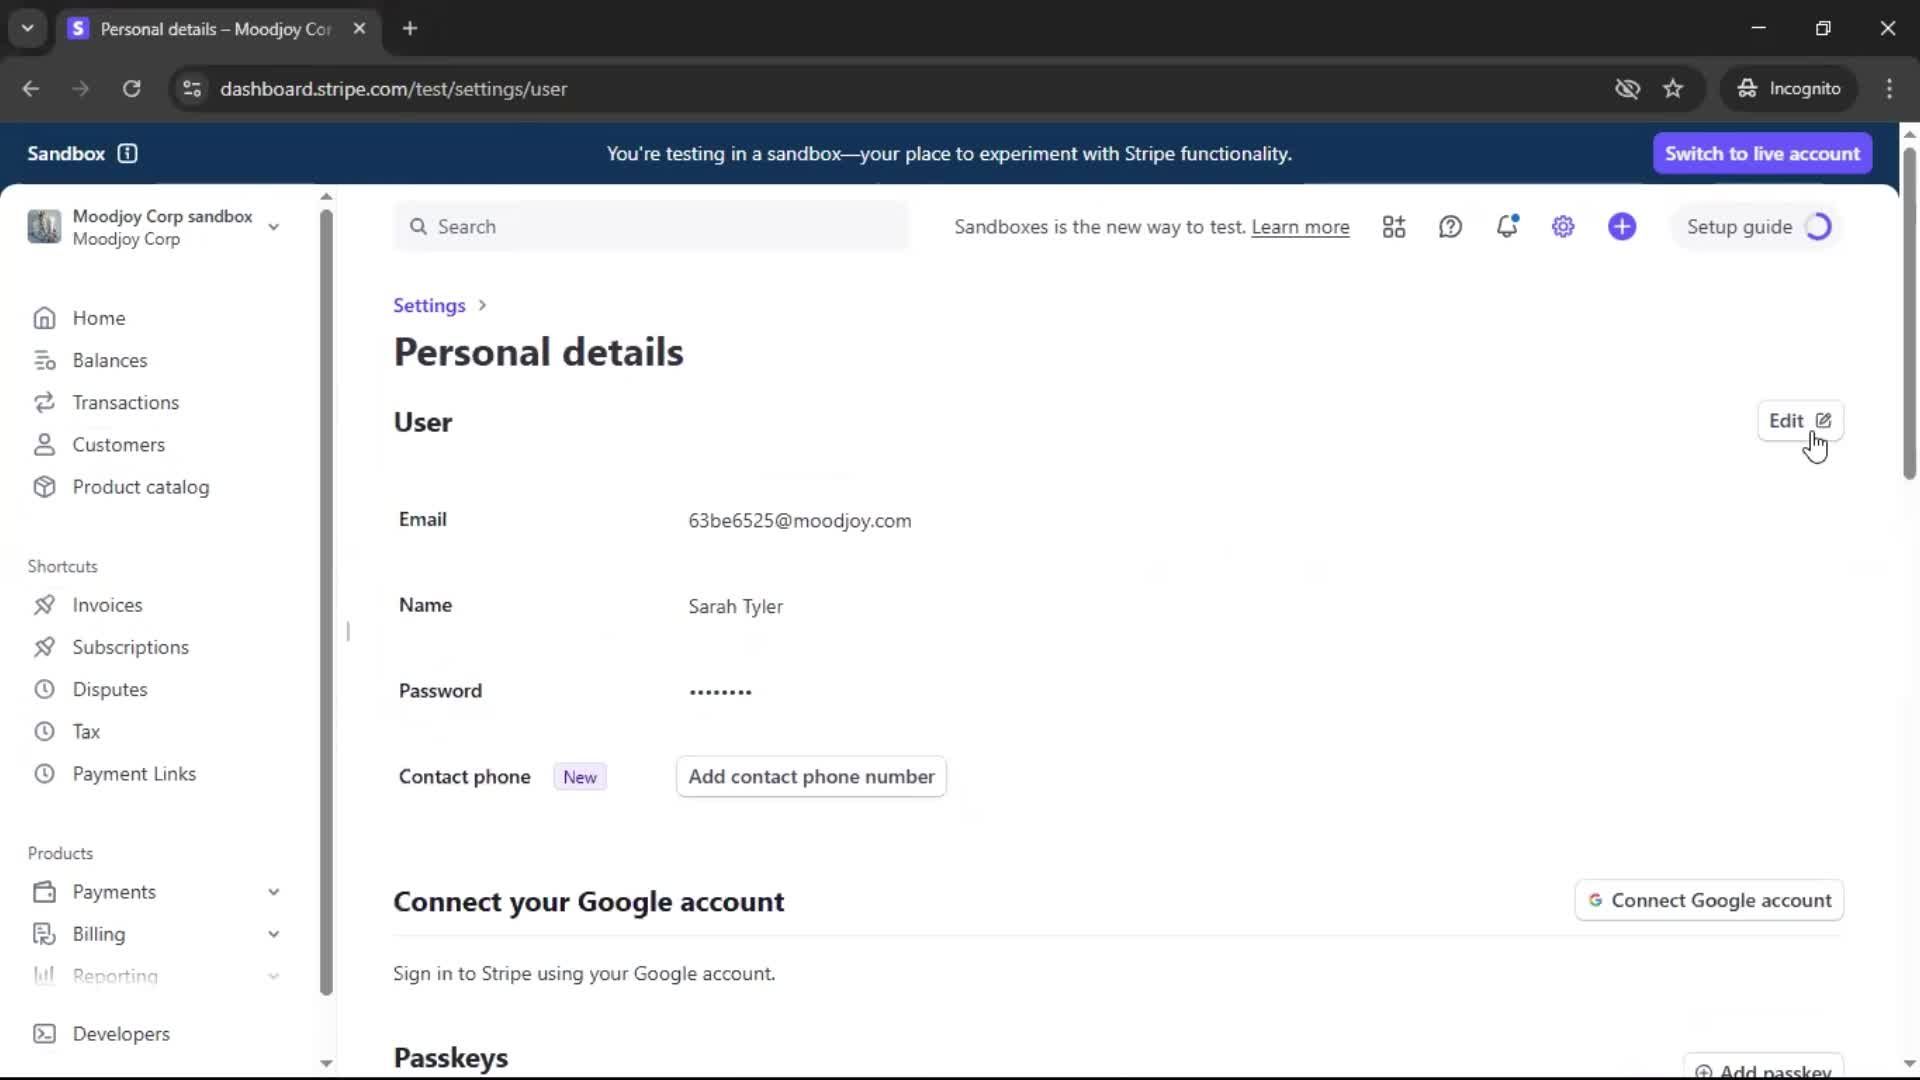Open a new browser tab

(410, 28)
